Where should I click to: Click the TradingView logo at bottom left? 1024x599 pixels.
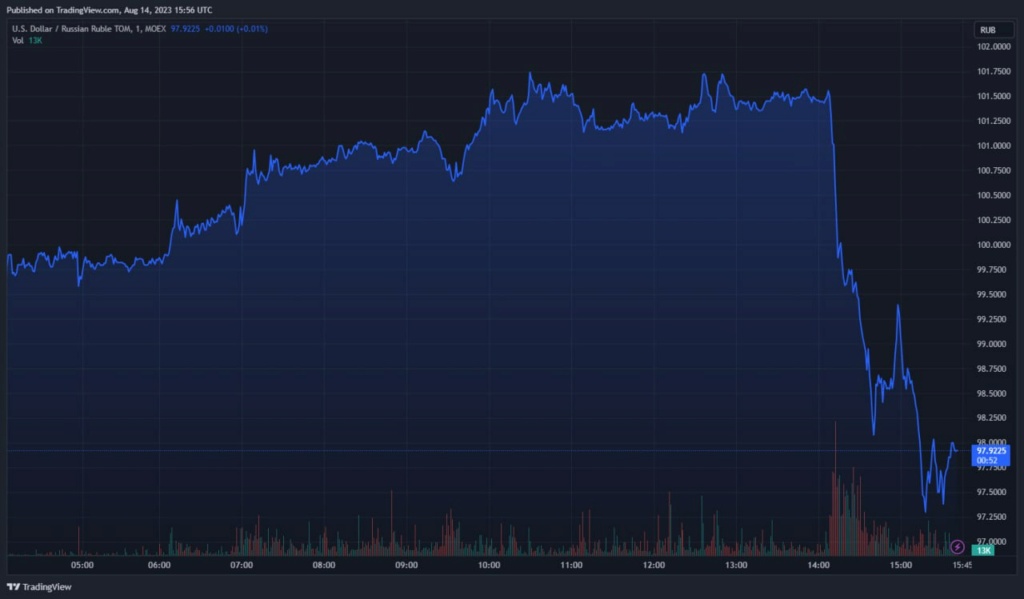(x=39, y=587)
